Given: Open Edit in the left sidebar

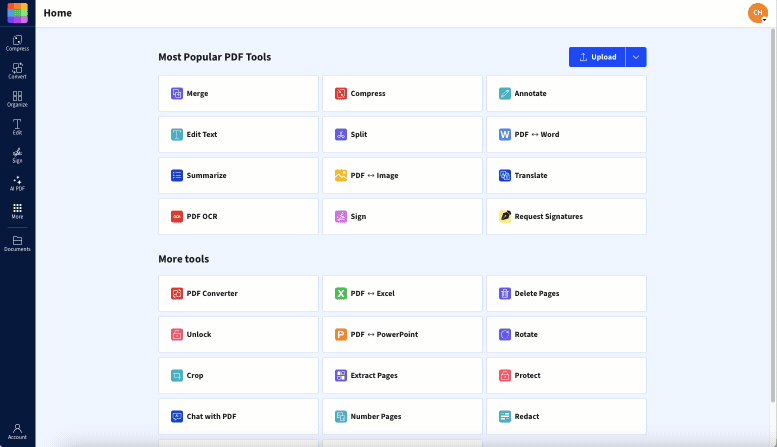Looking at the screenshot, I should point(17,127).
